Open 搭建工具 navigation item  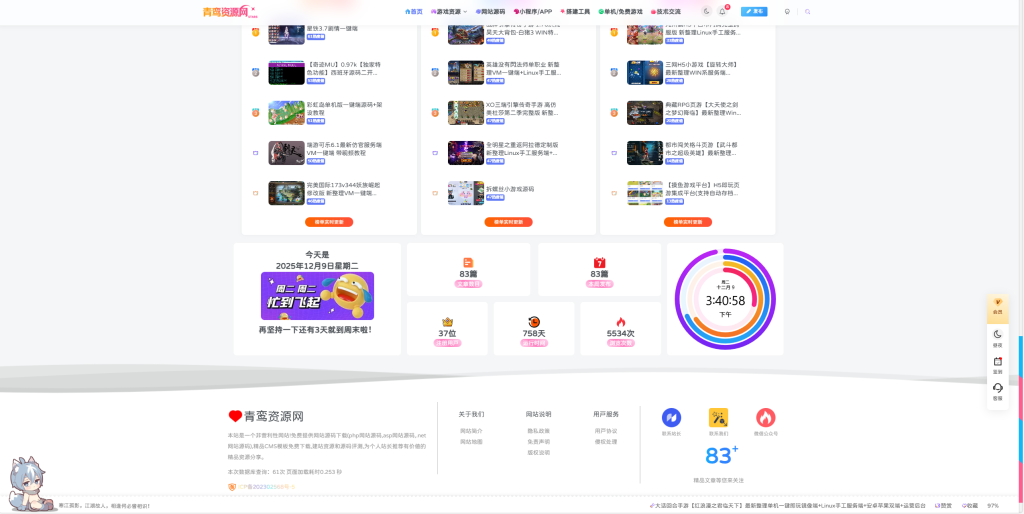point(575,11)
